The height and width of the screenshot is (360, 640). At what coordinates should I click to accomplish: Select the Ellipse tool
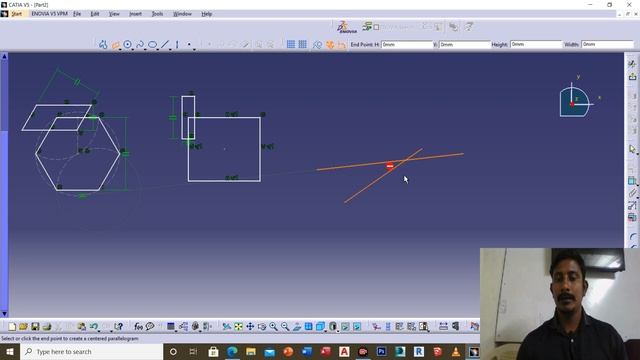[x=152, y=44]
